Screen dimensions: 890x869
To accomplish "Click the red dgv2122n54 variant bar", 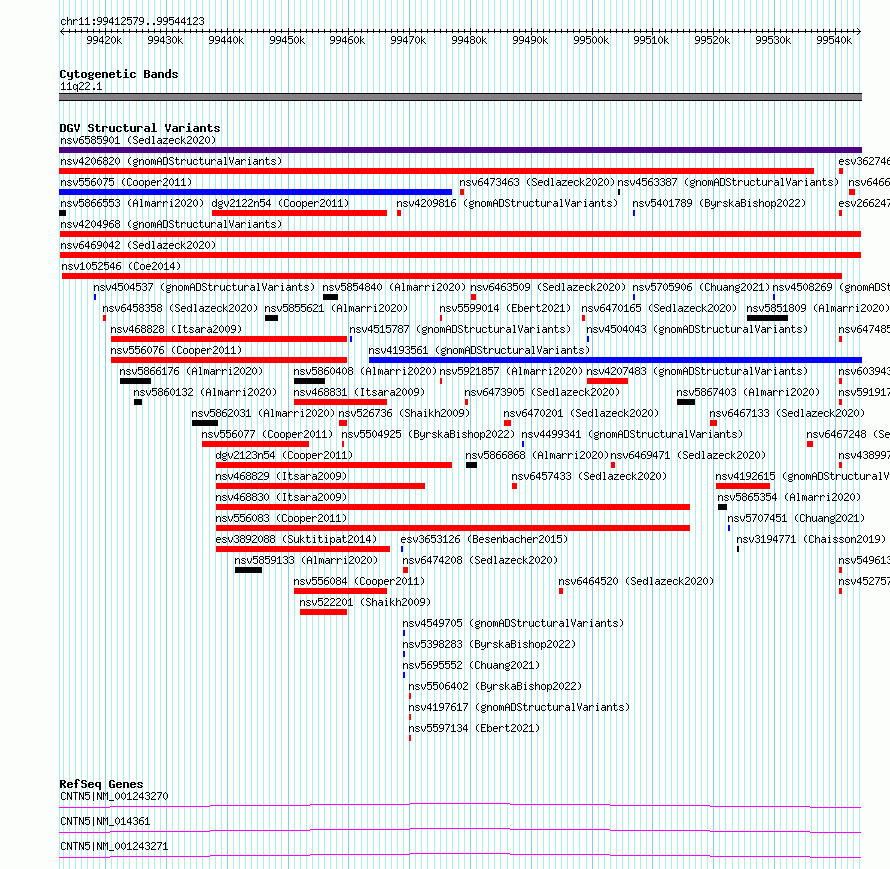I will pyautogui.click(x=299, y=213).
